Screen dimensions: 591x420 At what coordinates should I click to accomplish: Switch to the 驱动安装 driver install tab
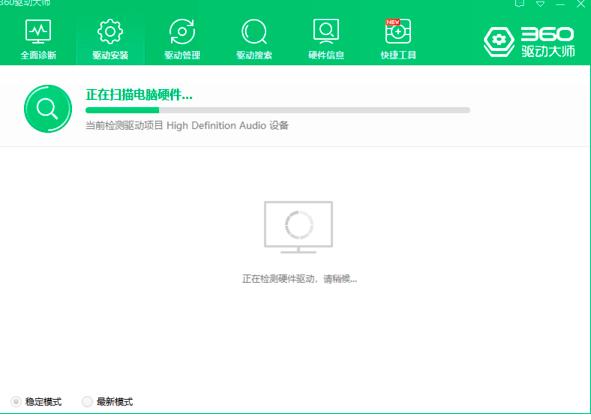(110, 39)
